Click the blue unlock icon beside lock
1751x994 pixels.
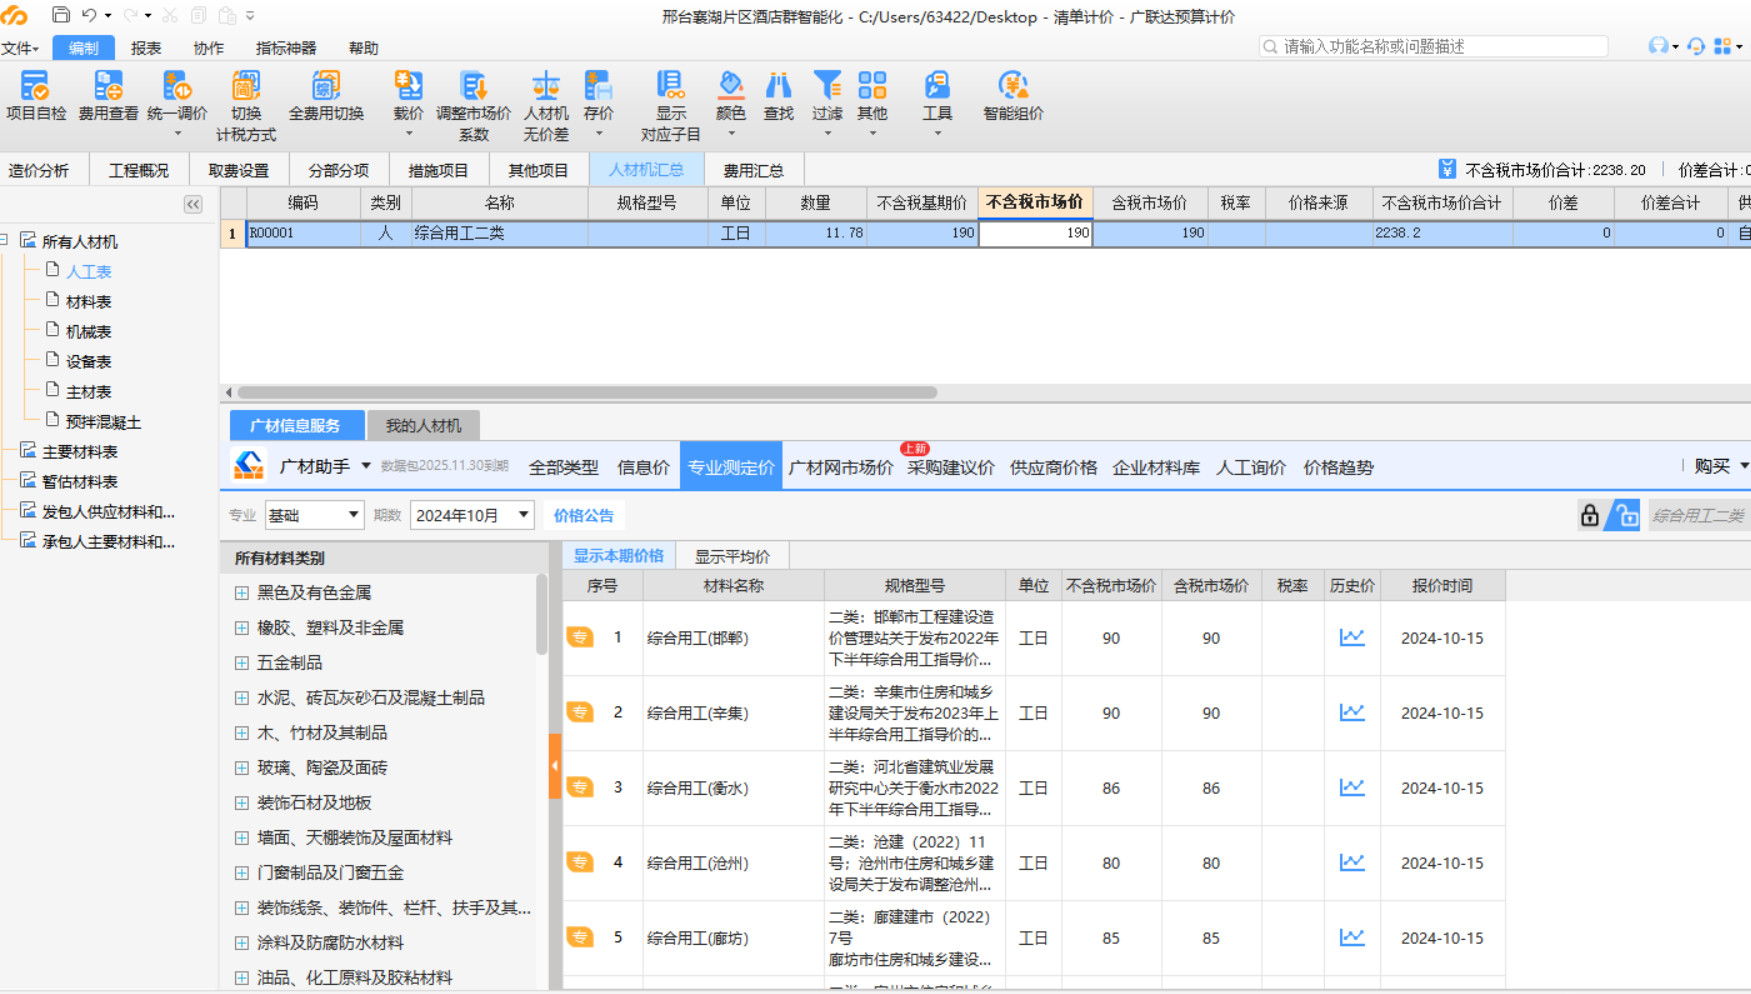coord(1624,515)
